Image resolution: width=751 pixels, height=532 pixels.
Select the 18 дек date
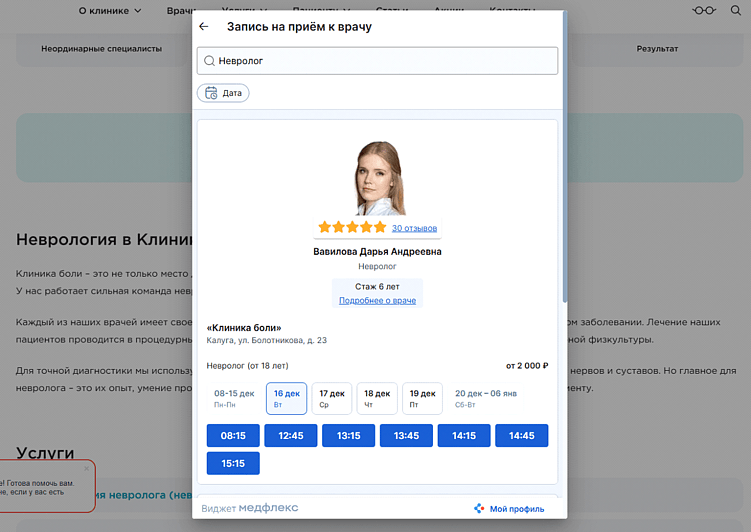[377, 398]
